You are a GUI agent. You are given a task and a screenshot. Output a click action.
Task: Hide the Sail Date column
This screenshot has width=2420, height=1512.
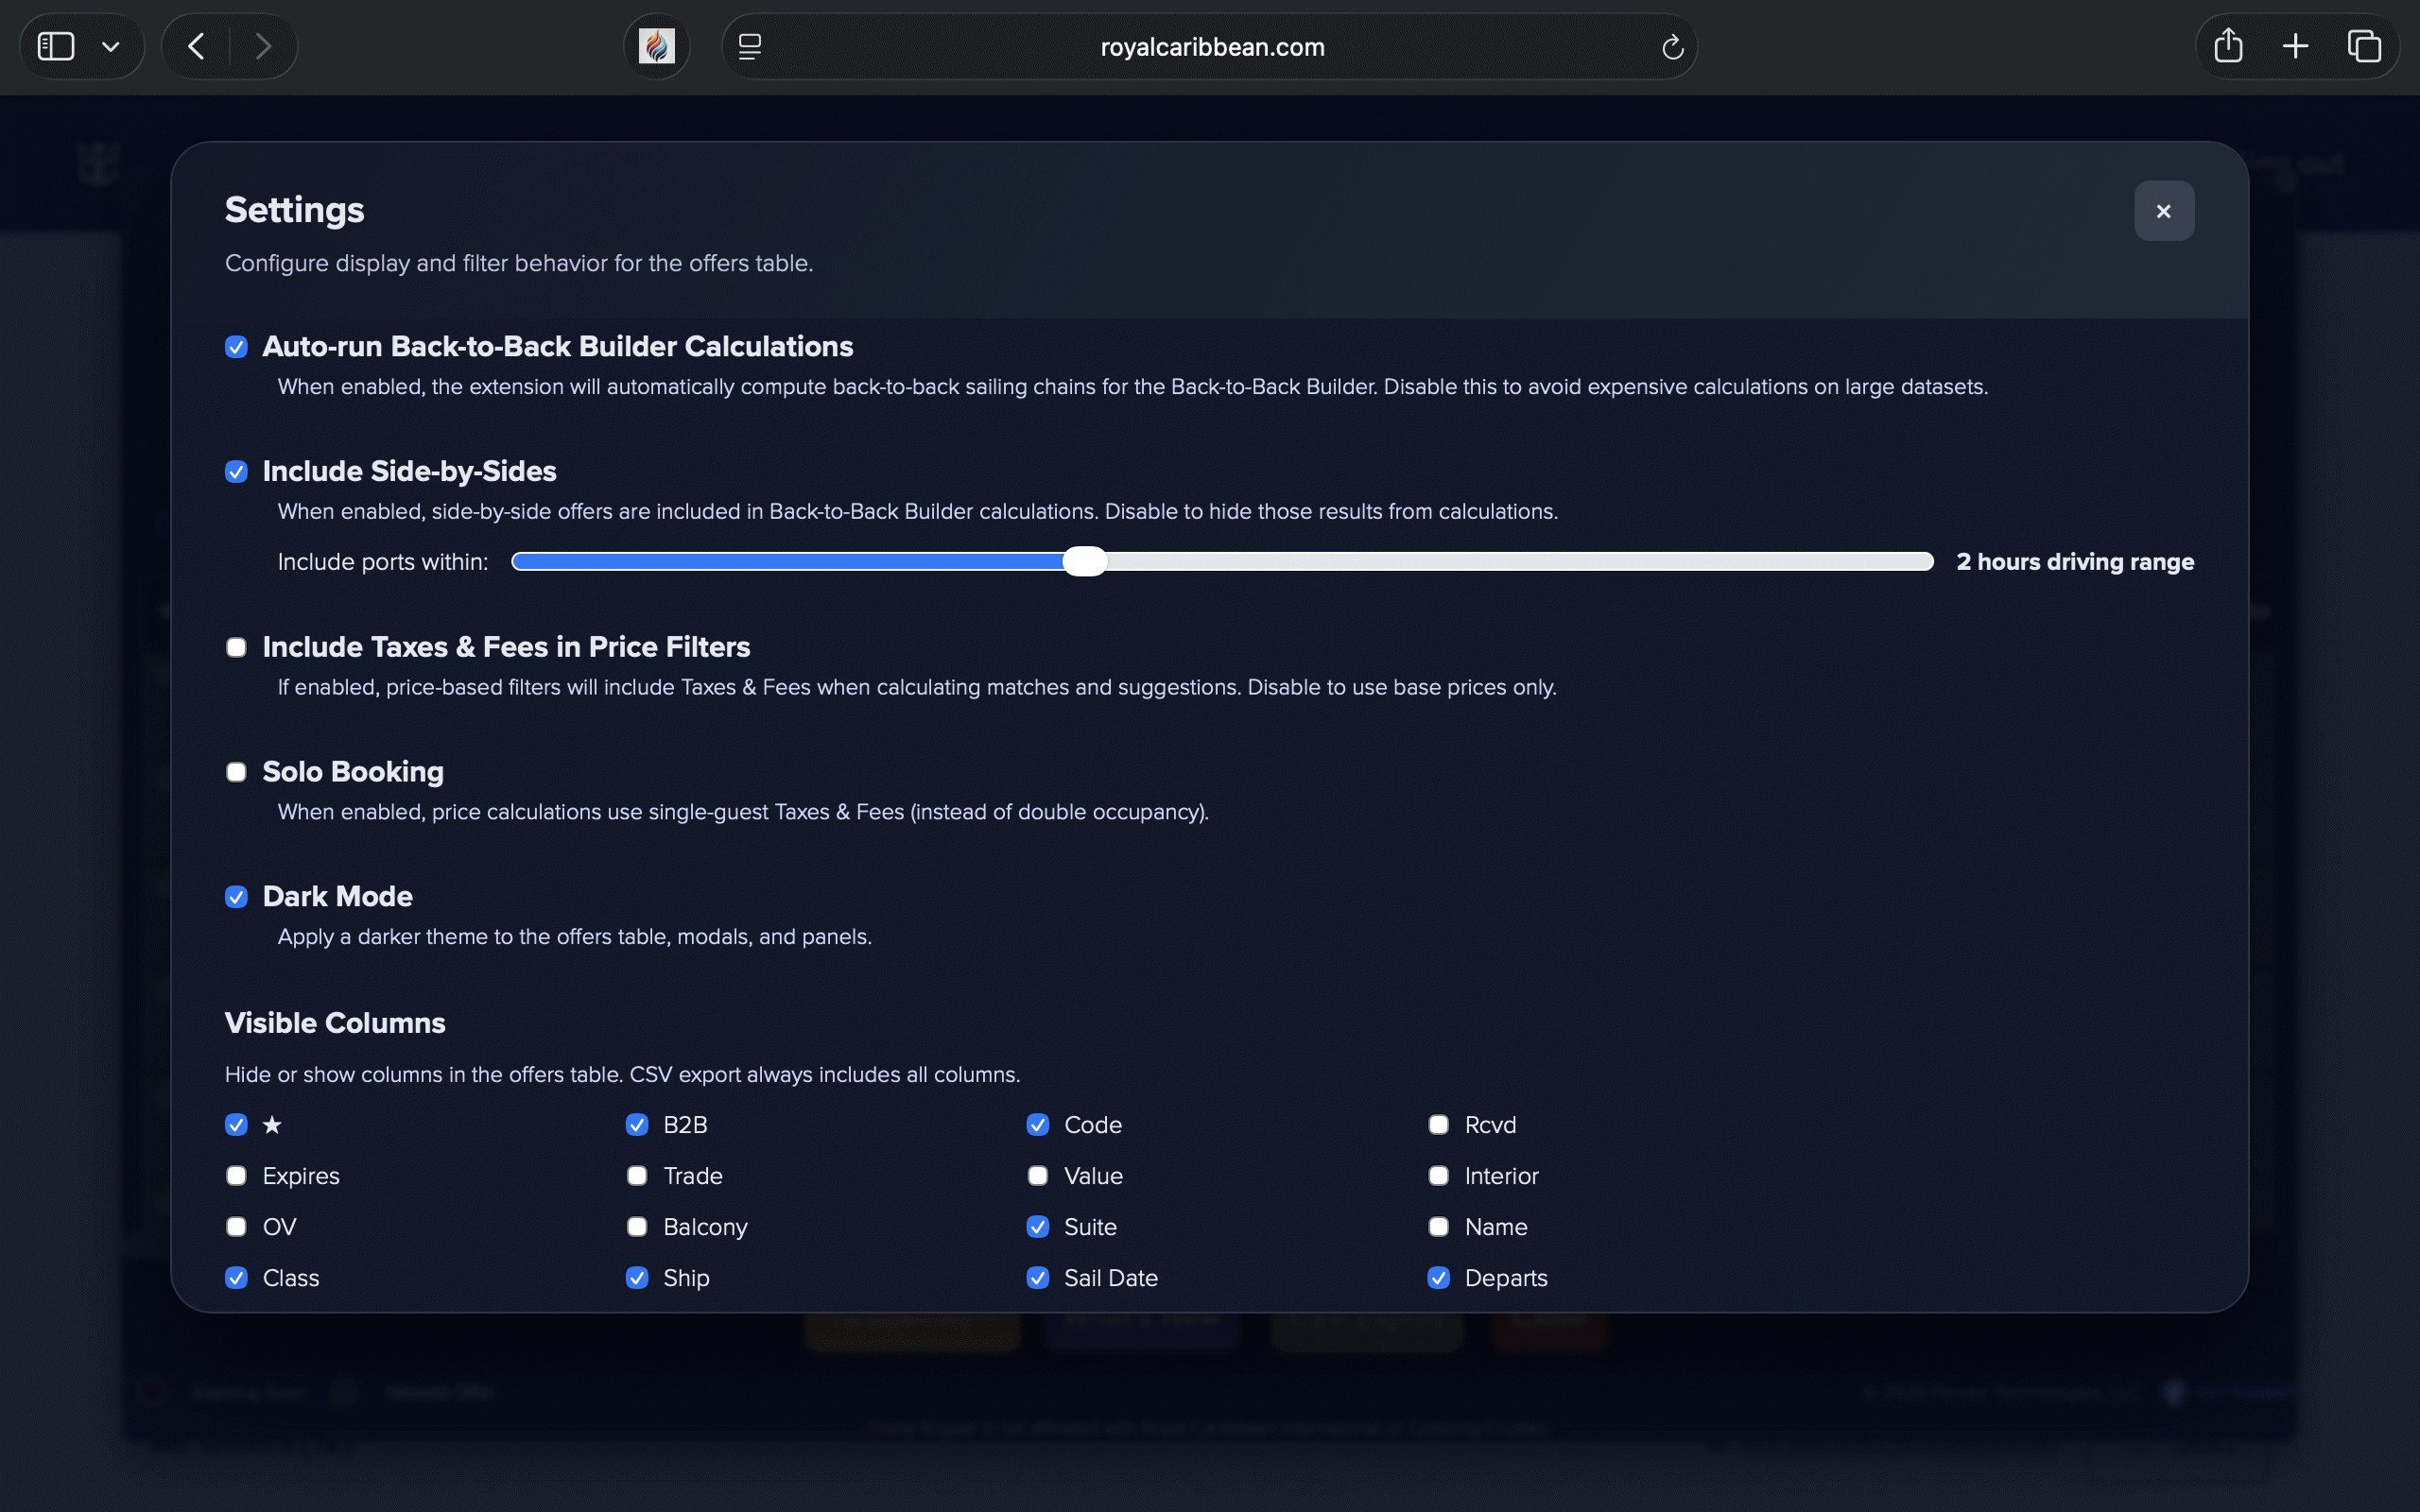point(1037,1278)
